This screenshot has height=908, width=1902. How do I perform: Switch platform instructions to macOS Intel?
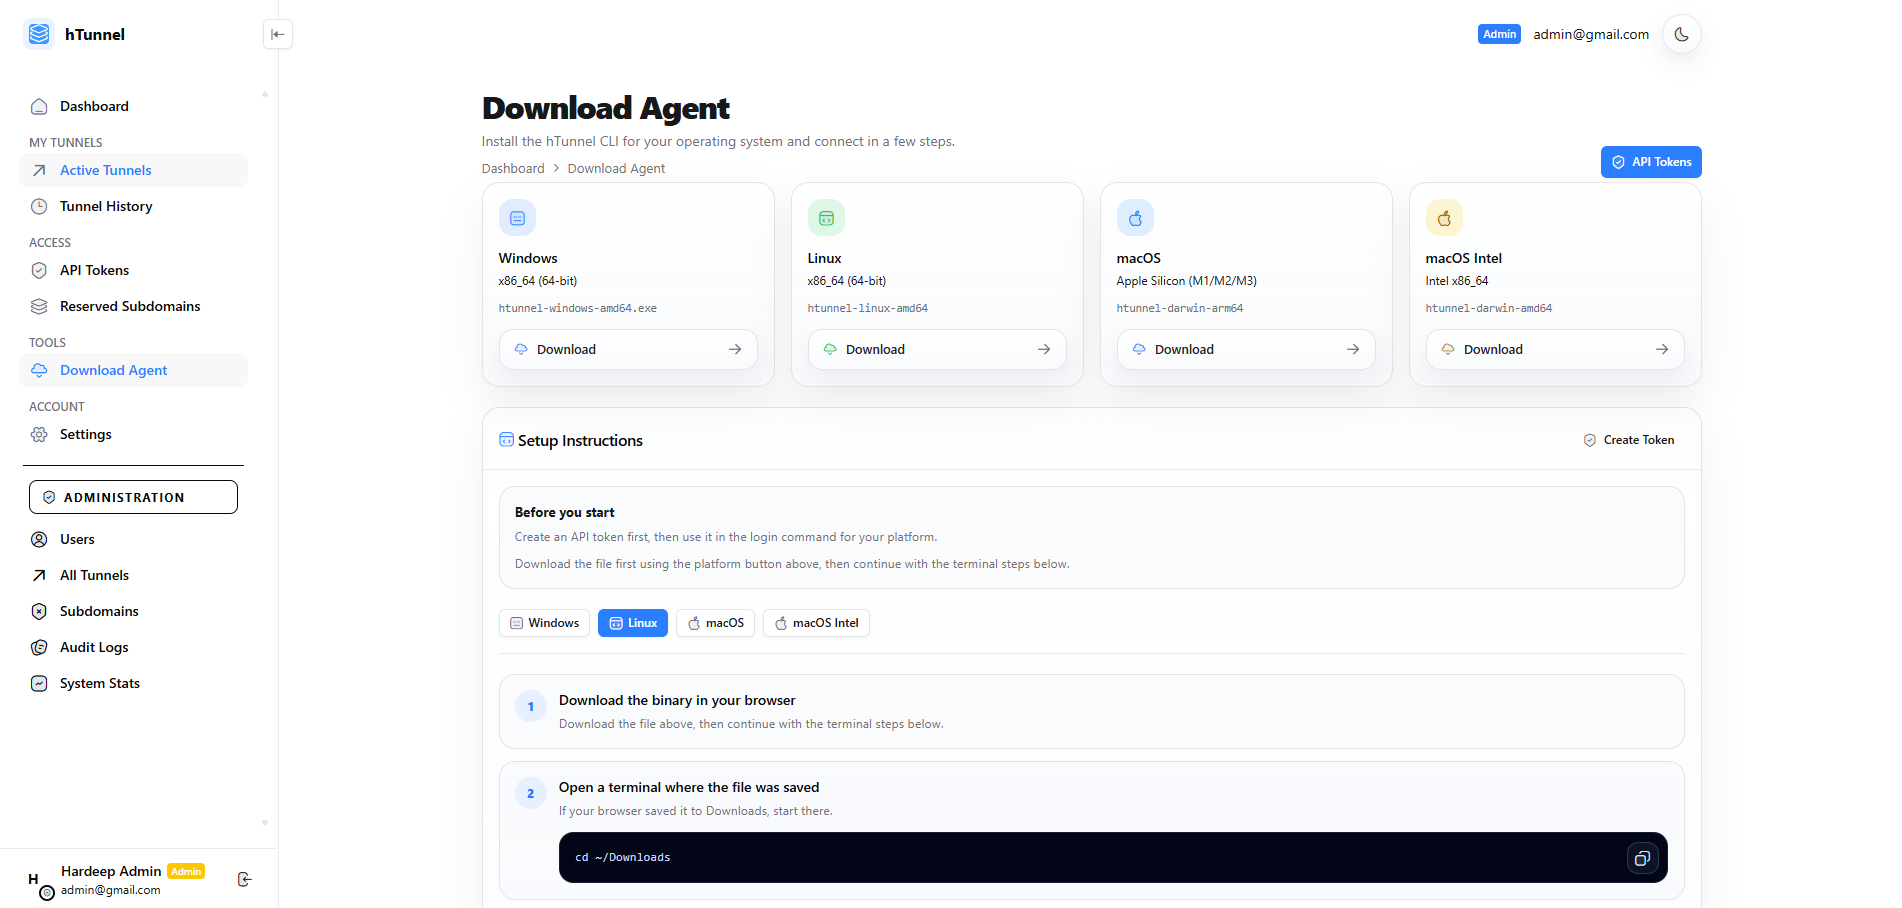point(816,623)
